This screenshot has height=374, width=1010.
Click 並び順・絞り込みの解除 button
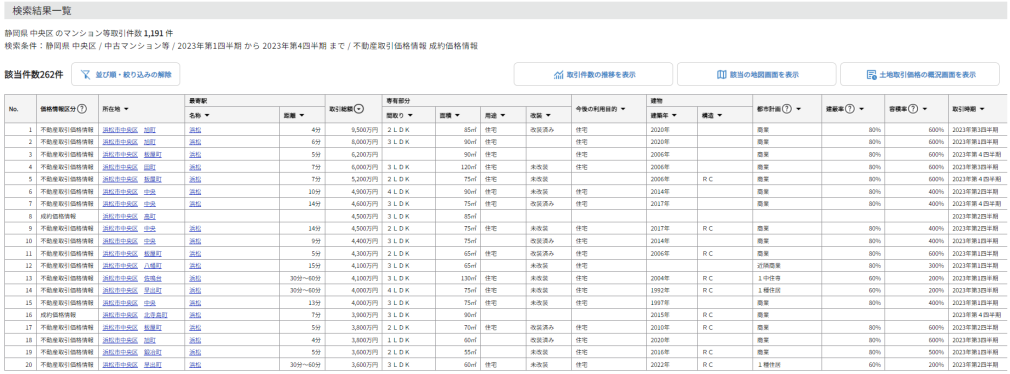coord(126,75)
